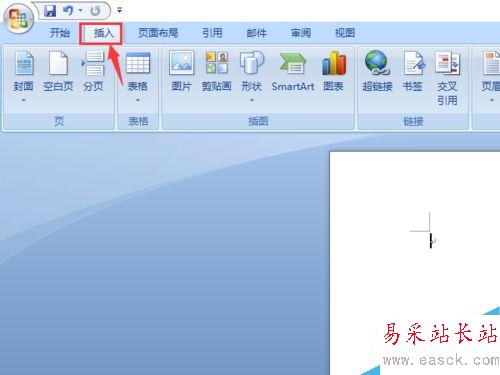Open the 视图 tab
The width and height of the screenshot is (500, 375).
(x=345, y=33)
